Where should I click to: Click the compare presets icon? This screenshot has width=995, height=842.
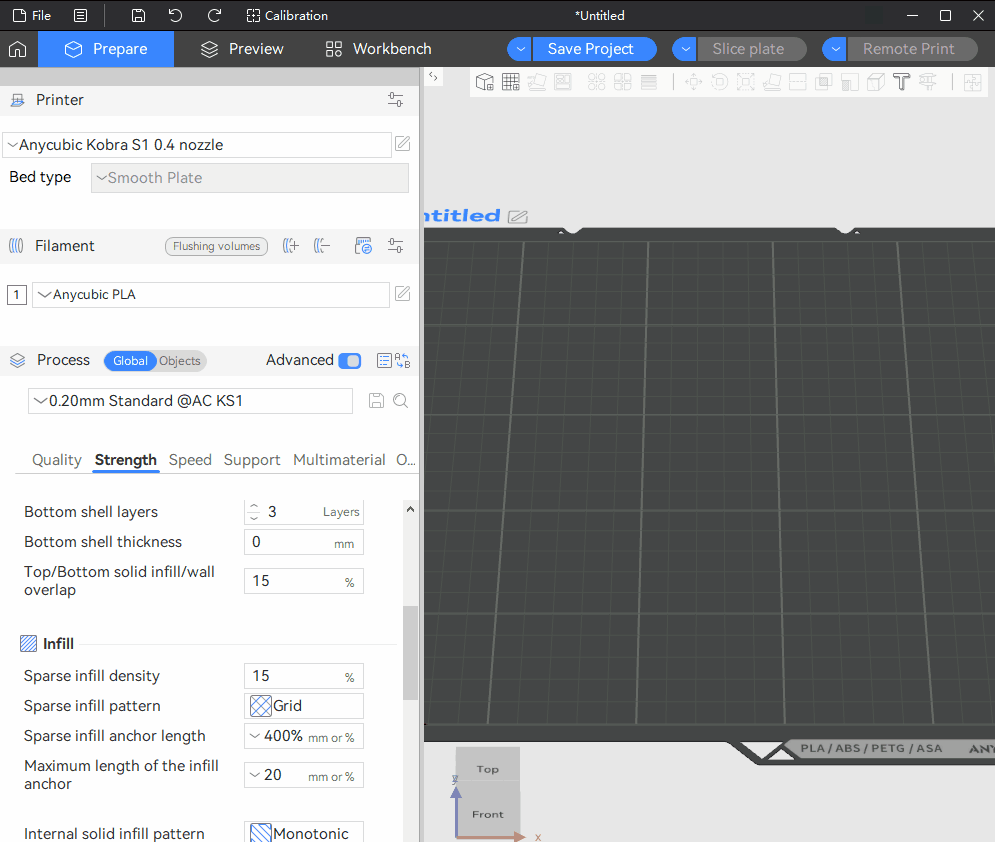tap(402, 360)
